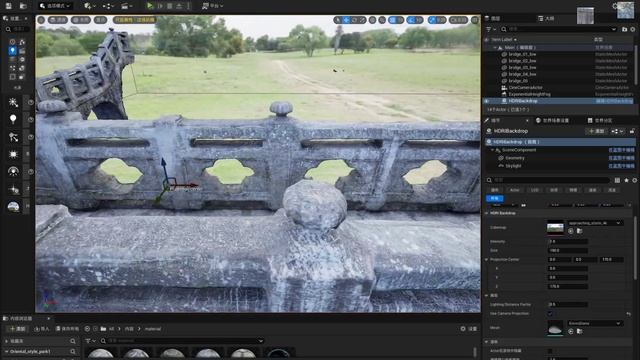
Task: Click the Cubemap texture thumbnail
Action: point(555,227)
